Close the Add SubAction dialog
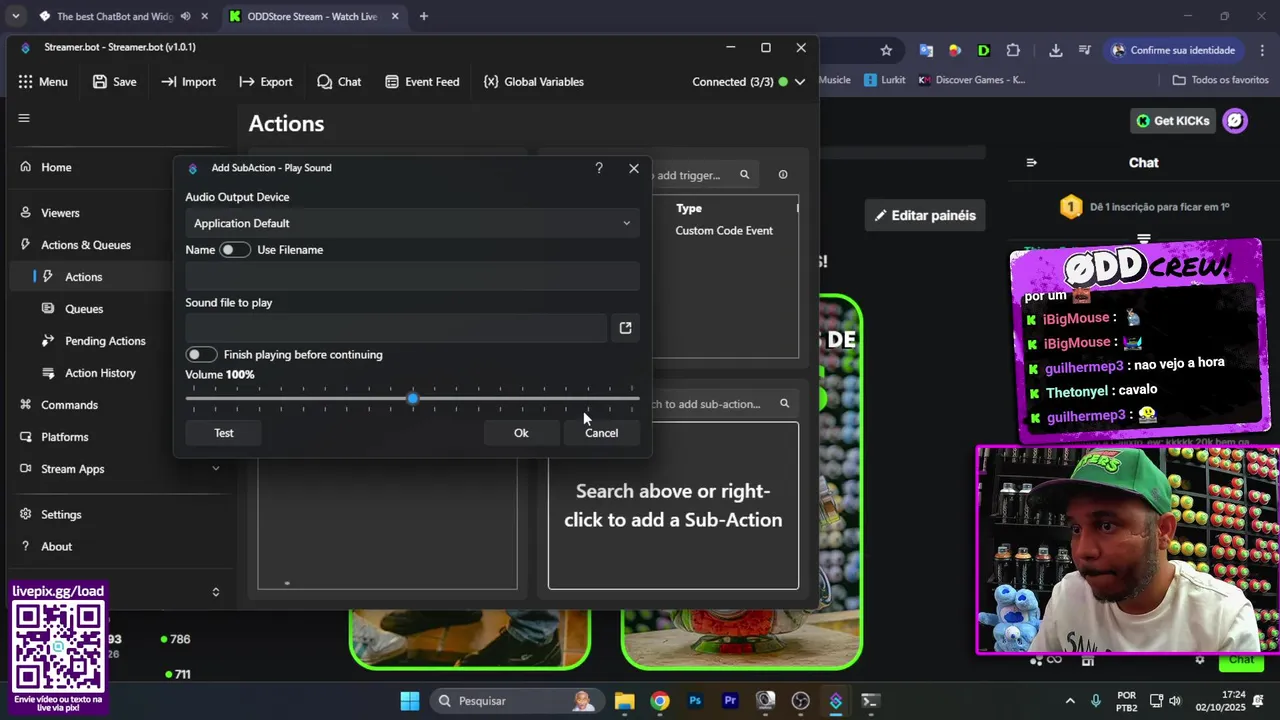Screen dimensions: 1280x720 pos(634,168)
